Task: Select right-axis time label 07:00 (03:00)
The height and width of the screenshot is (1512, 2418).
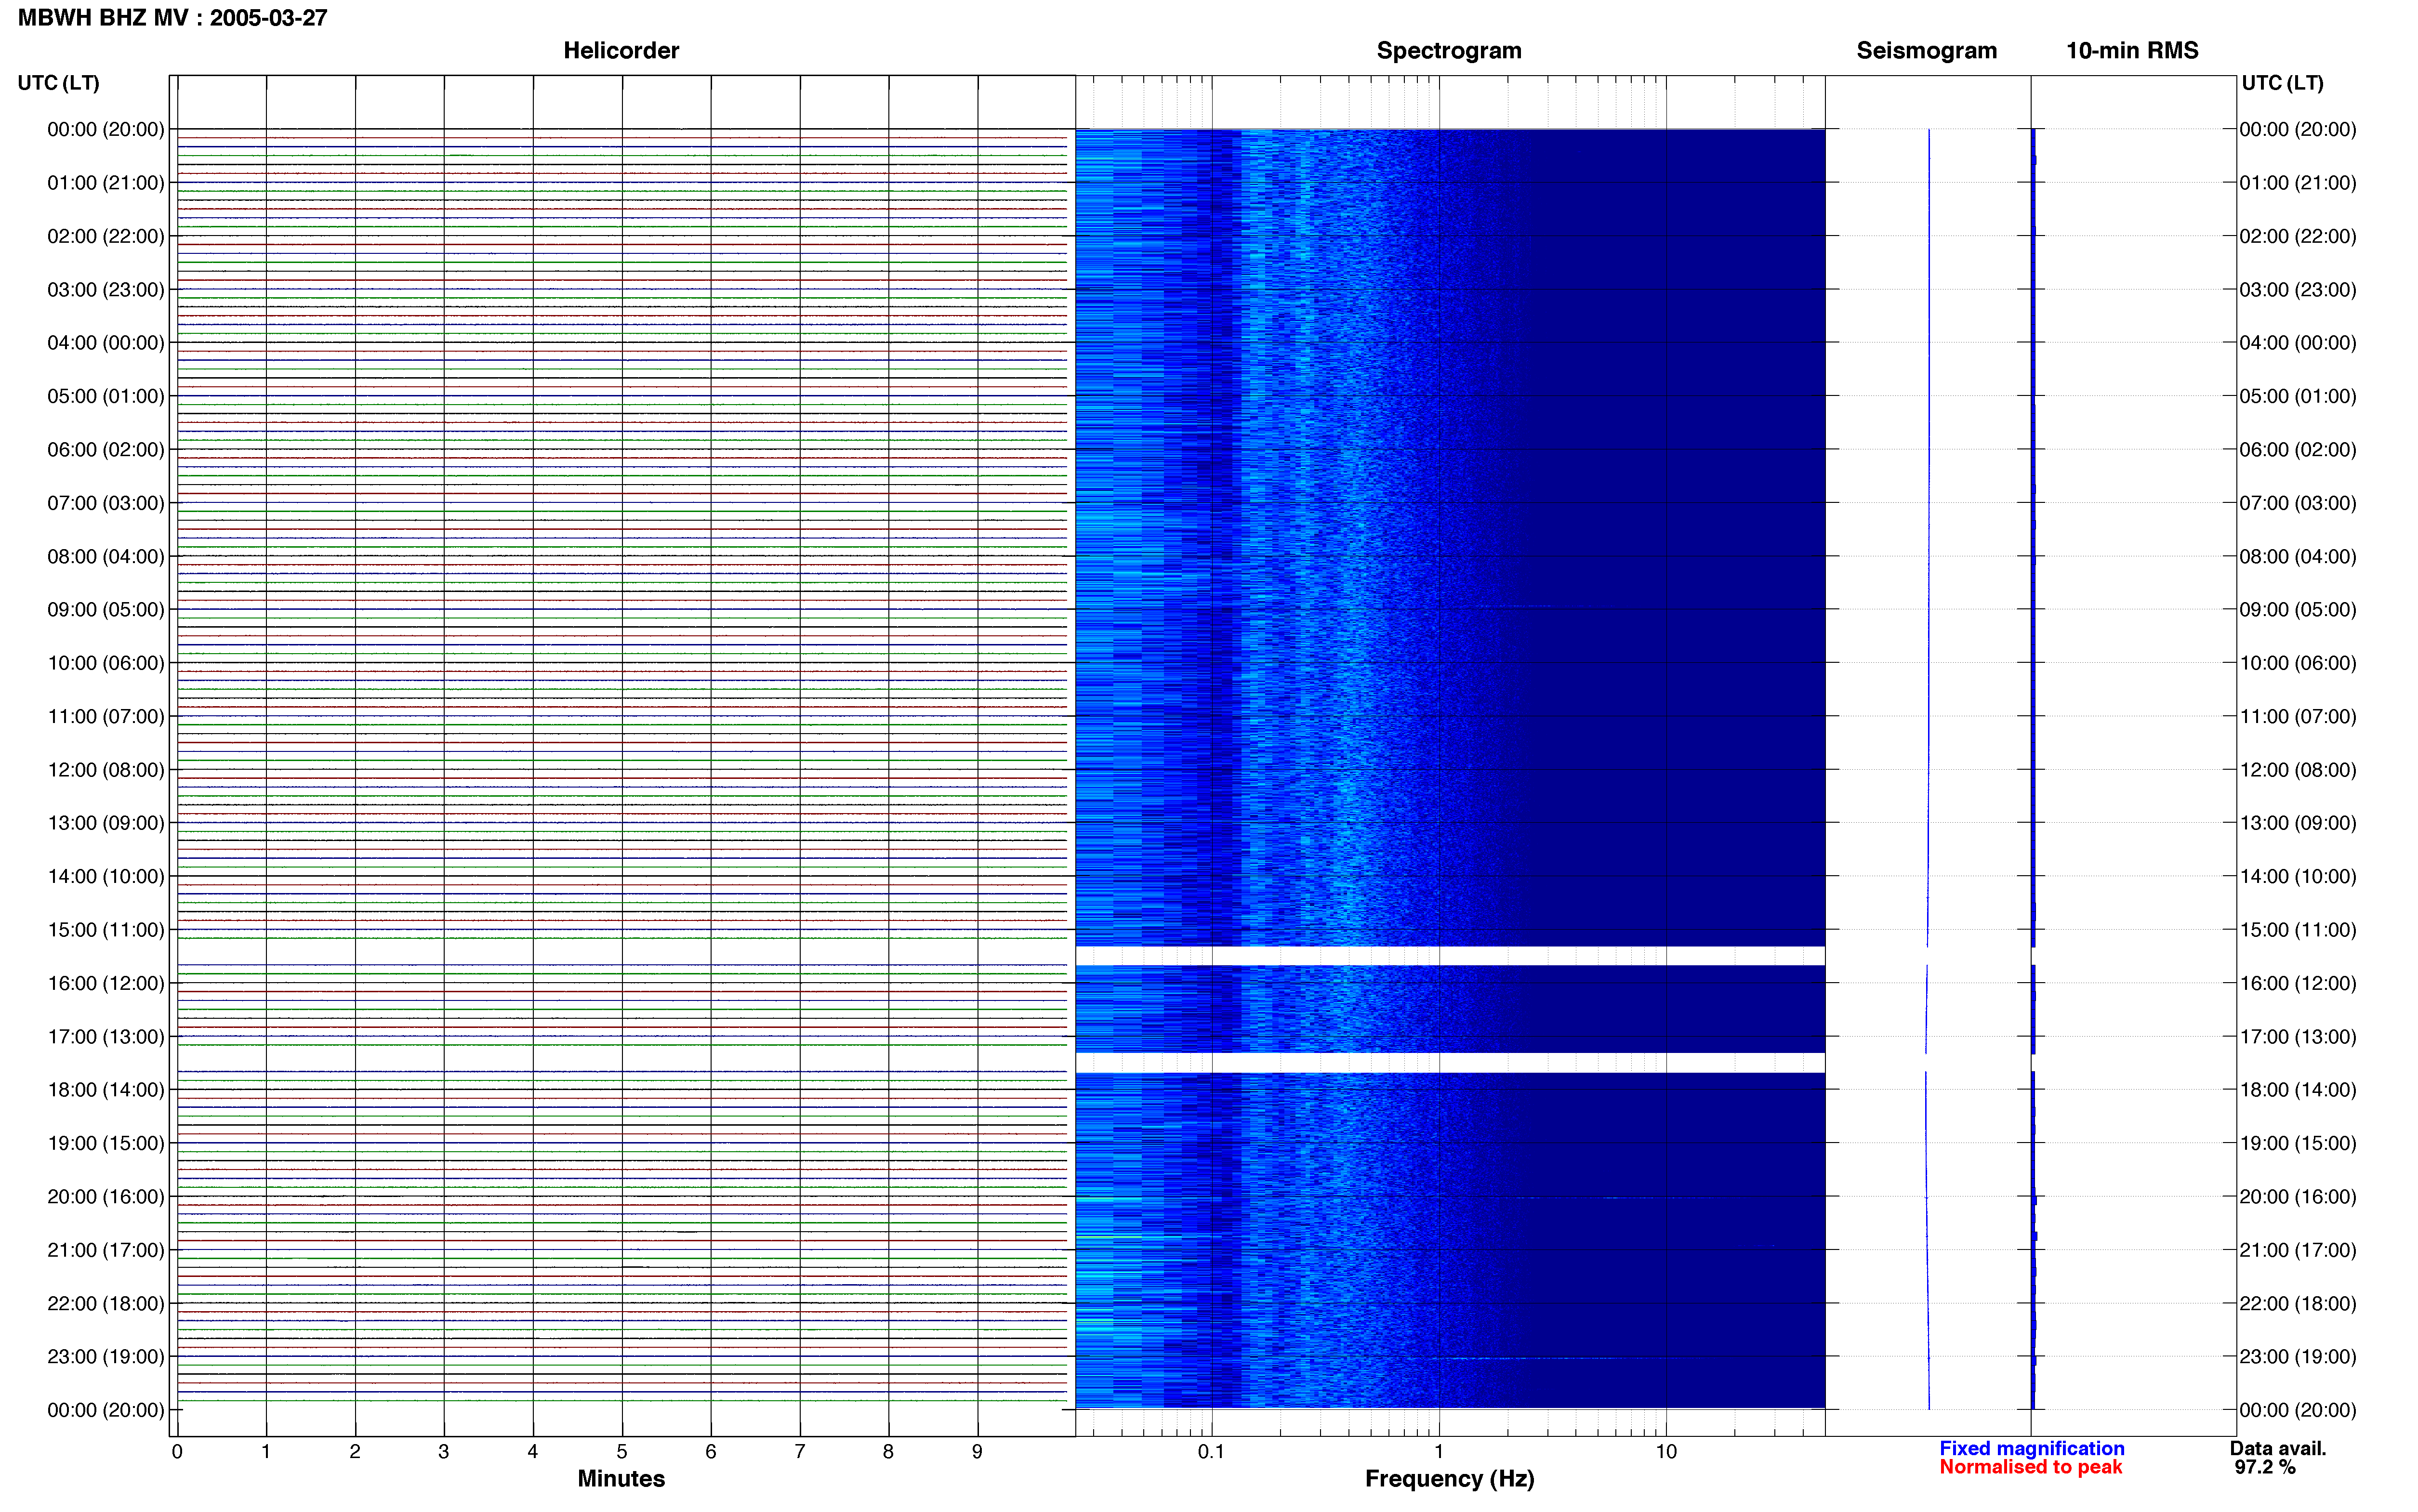Action: pos(2298,503)
